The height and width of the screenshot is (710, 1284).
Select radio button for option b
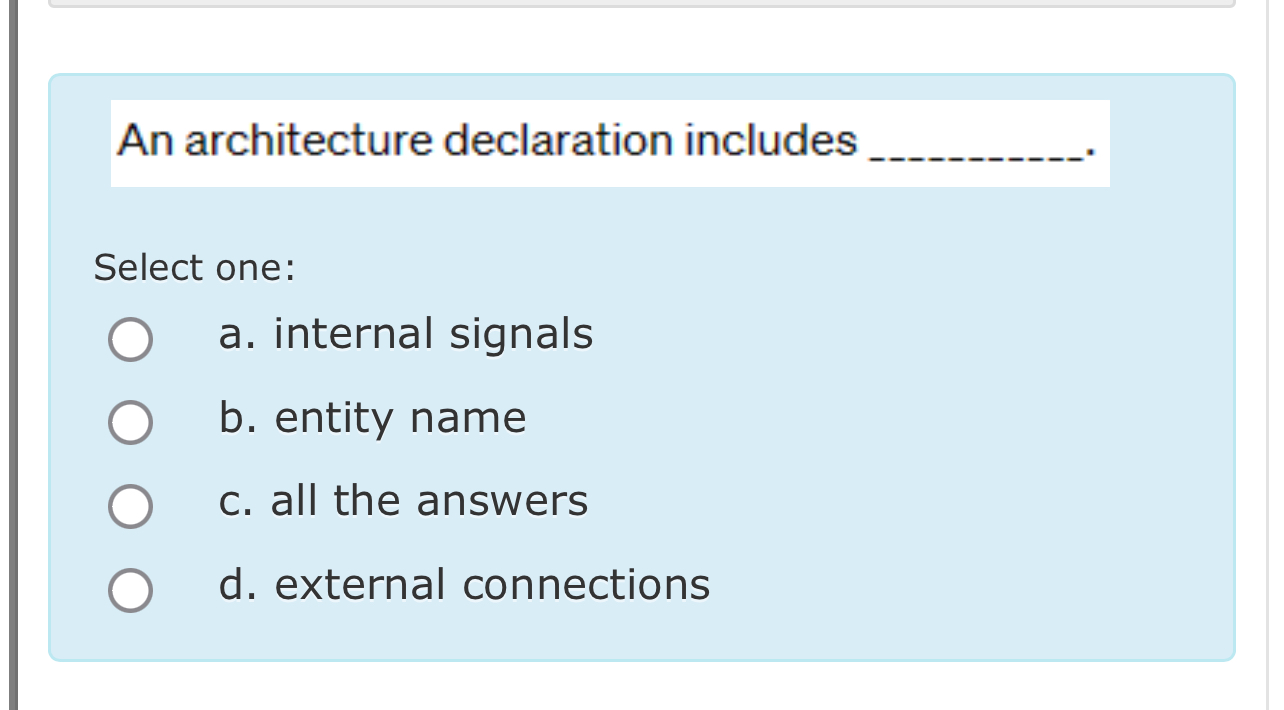130,422
